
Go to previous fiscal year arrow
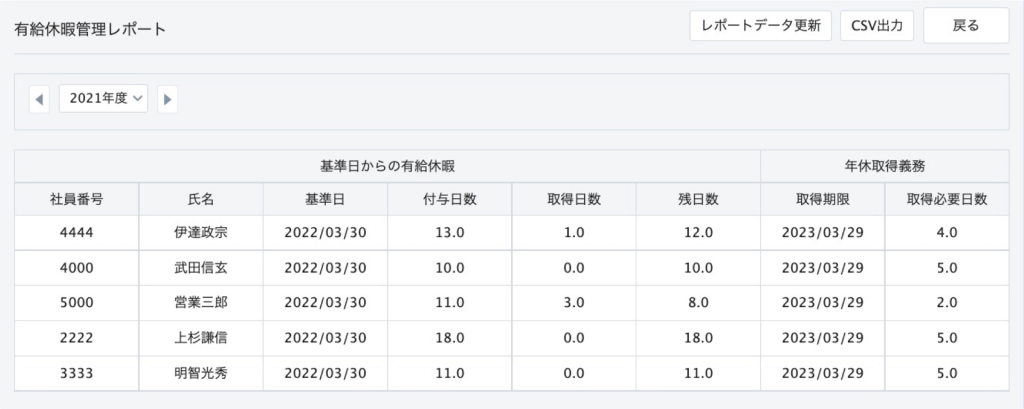[x=39, y=99]
